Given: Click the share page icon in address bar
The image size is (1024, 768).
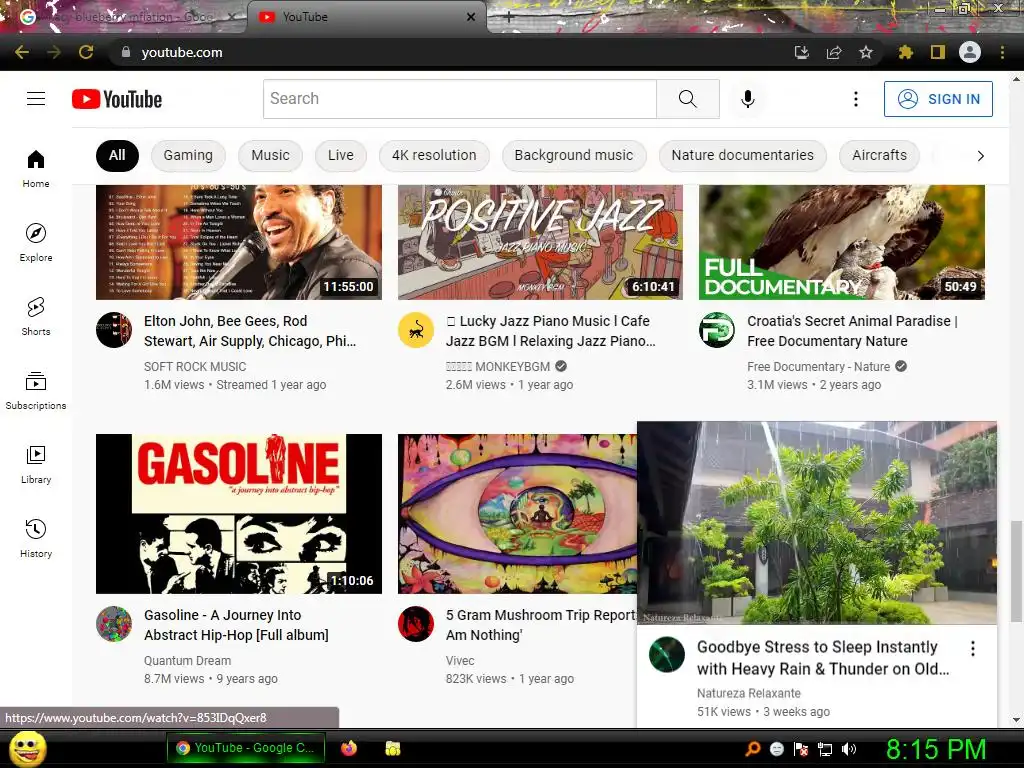Looking at the screenshot, I should 834,52.
